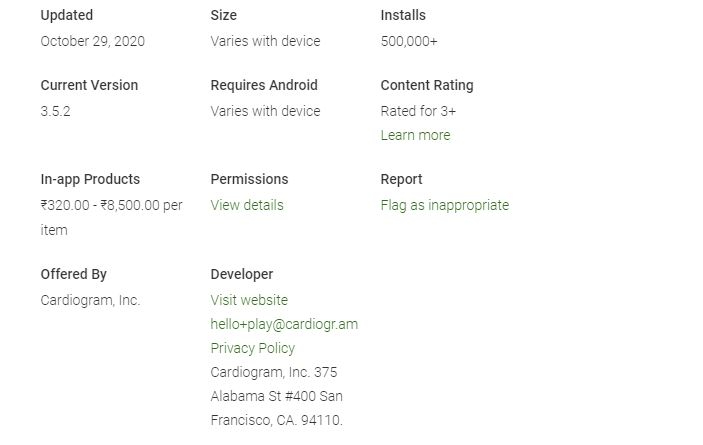Click Varies with device under Size

(x=265, y=41)
